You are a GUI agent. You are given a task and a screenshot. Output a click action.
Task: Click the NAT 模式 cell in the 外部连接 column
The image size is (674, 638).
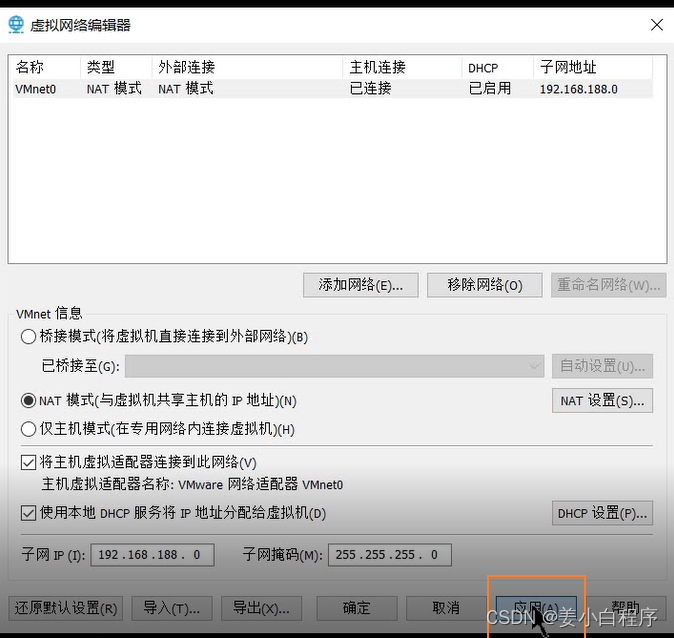tap(185, 89)
